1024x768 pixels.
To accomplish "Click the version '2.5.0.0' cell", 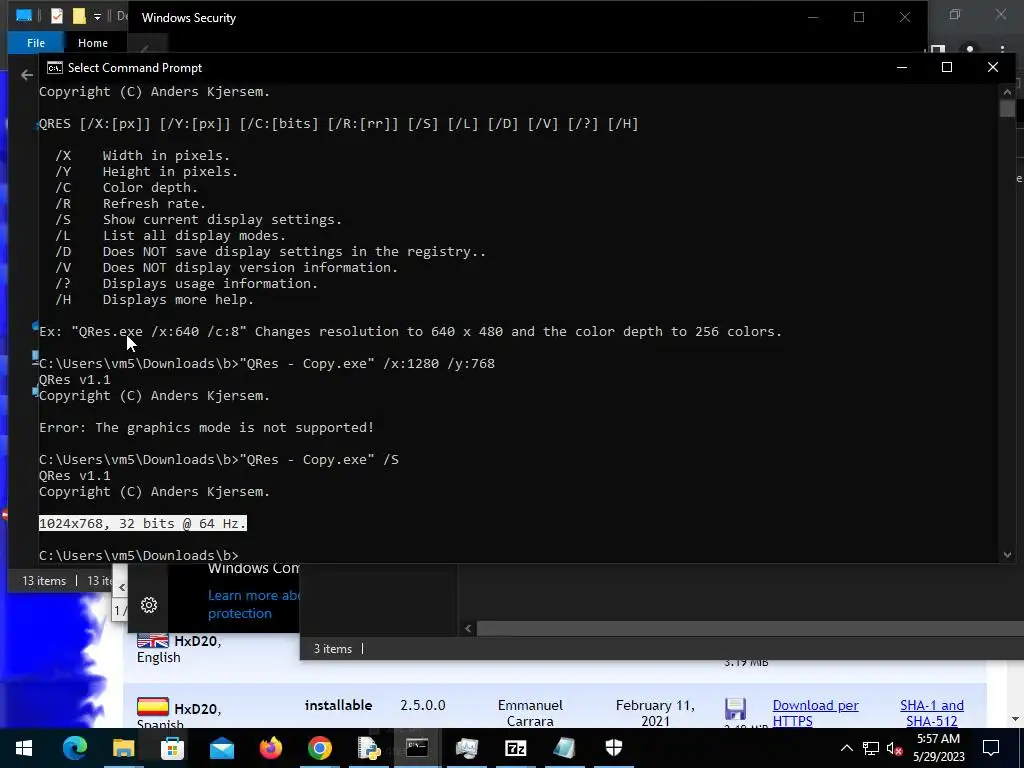I will [x=423, y=705].
